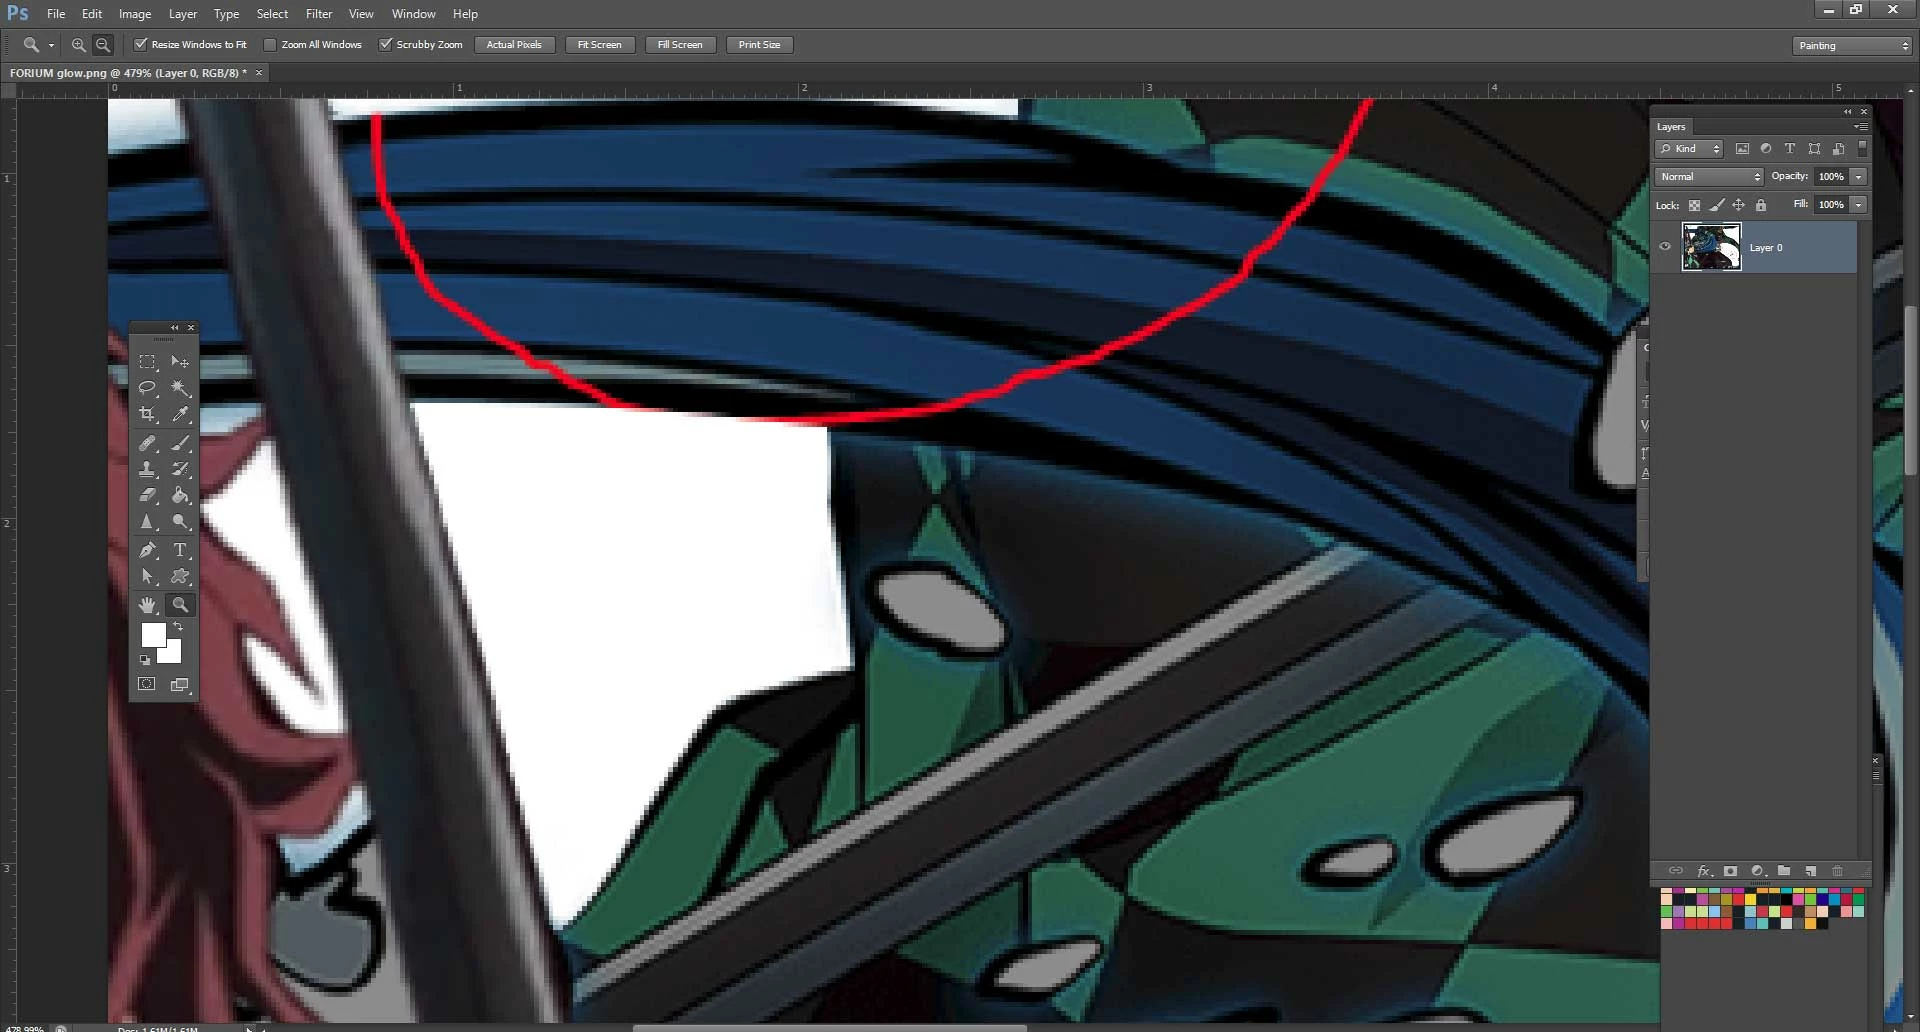Viewport: 1920px width, 1032px height.
Task: Open Layers panel flyout menu
Action: click(1861, 127)
